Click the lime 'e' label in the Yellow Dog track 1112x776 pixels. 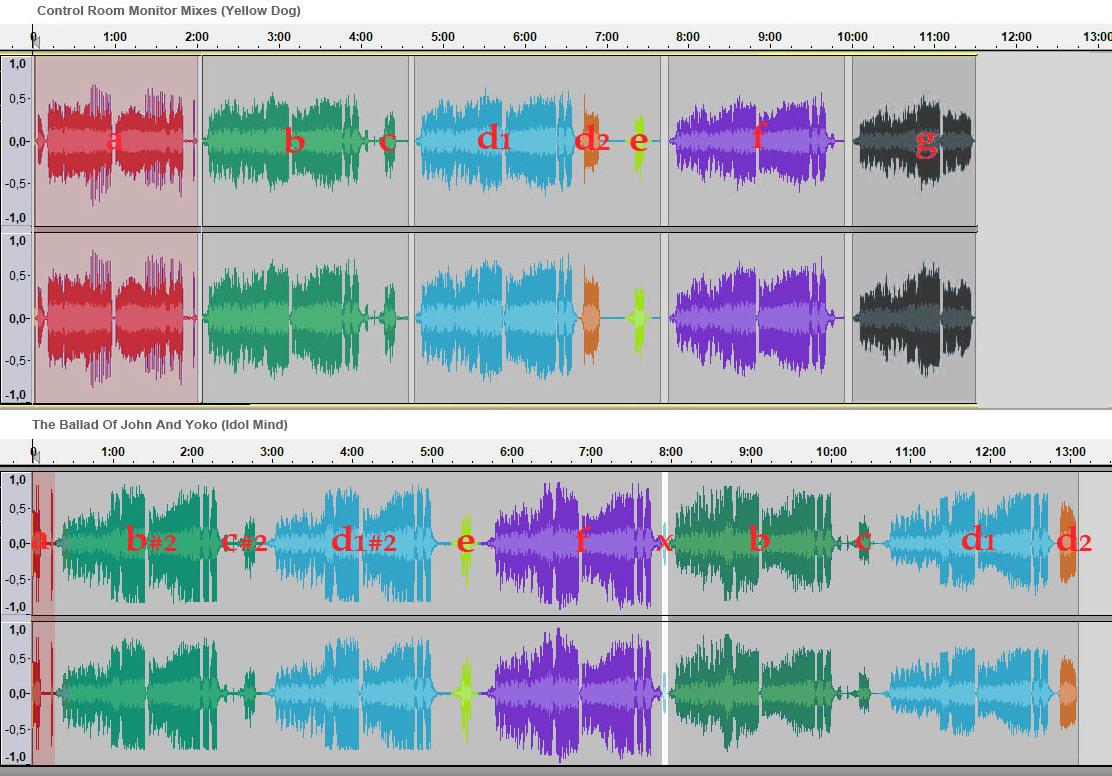click(x=638, y=141)
